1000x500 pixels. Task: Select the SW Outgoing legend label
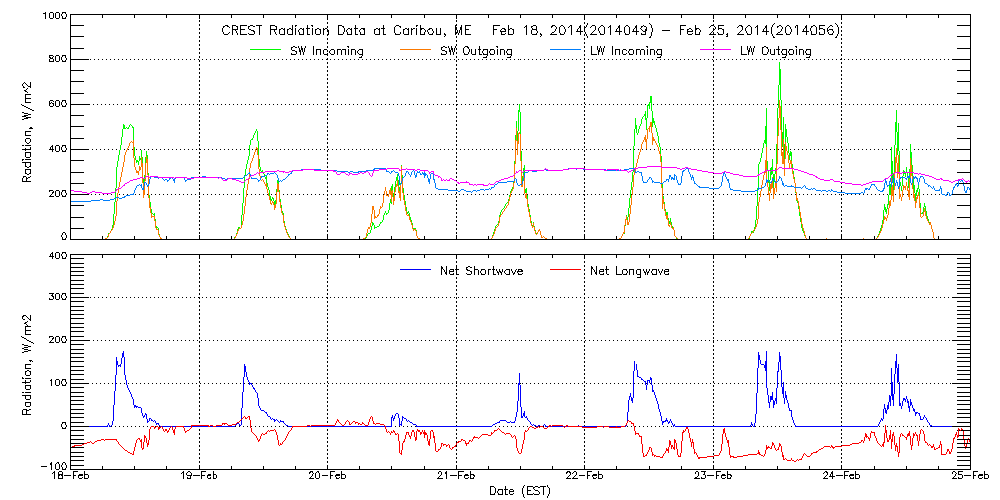pyautogui.click(x=478, y=51)
